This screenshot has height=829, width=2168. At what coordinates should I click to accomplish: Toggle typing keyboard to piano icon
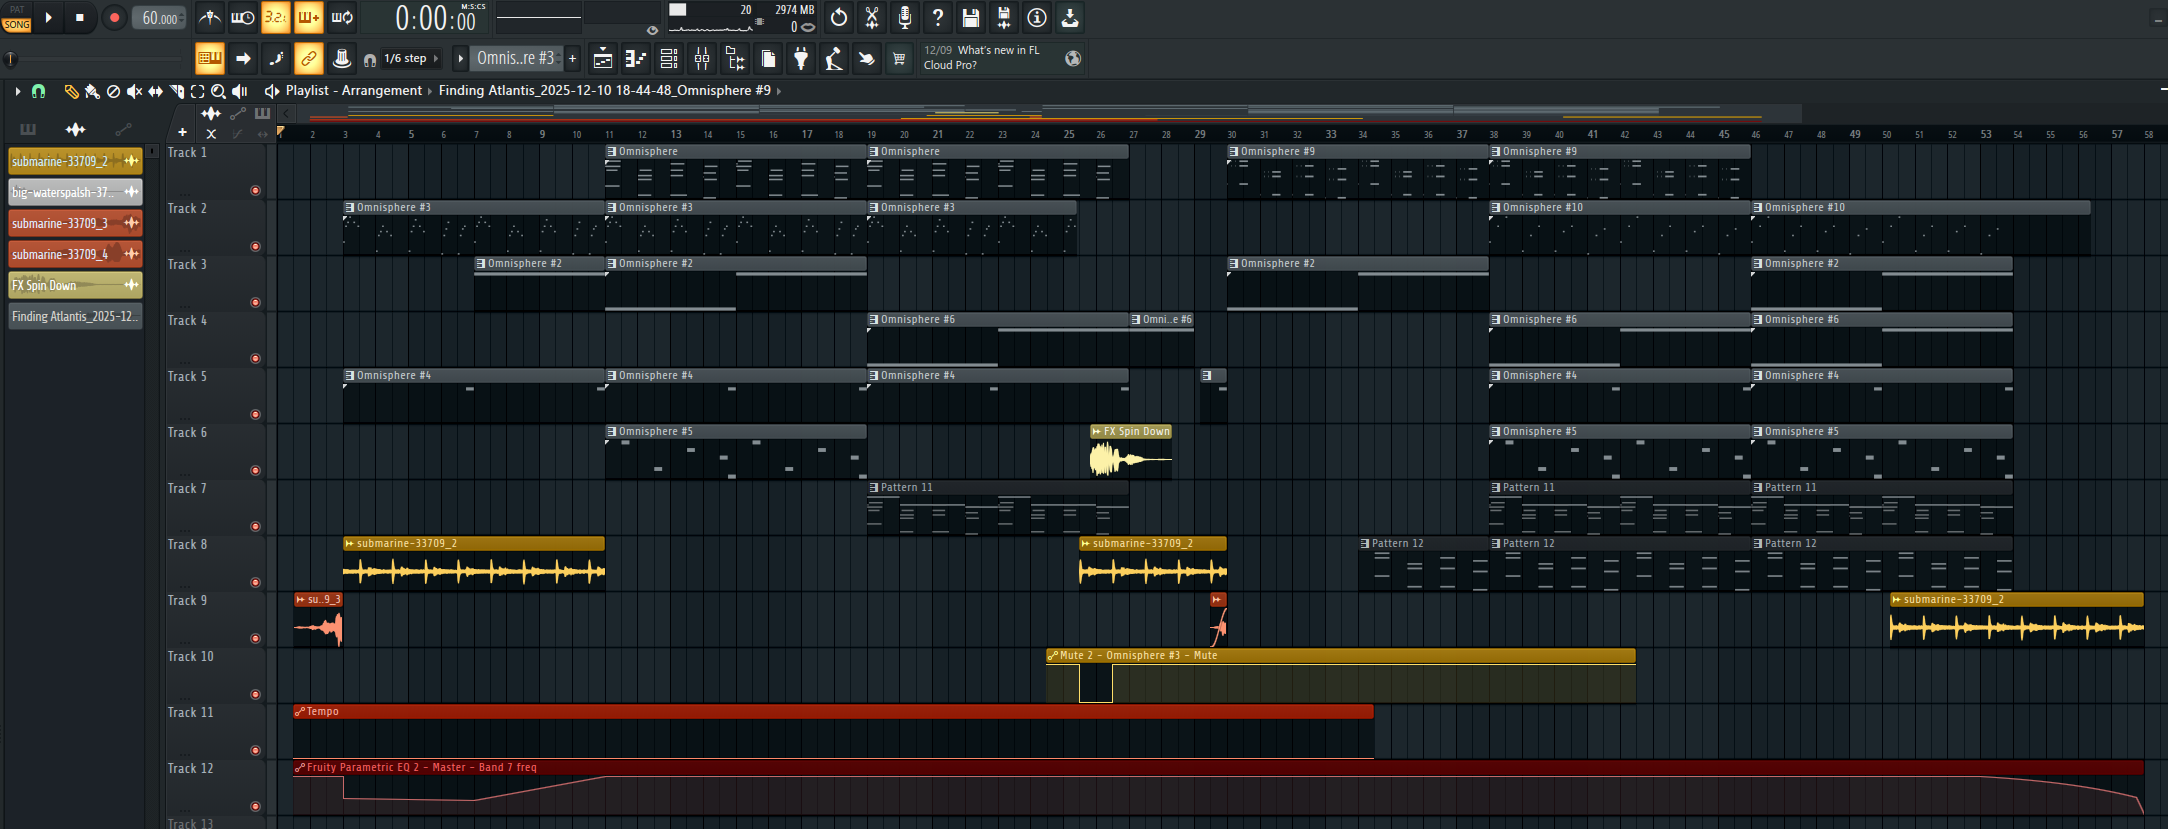(209, 59)
